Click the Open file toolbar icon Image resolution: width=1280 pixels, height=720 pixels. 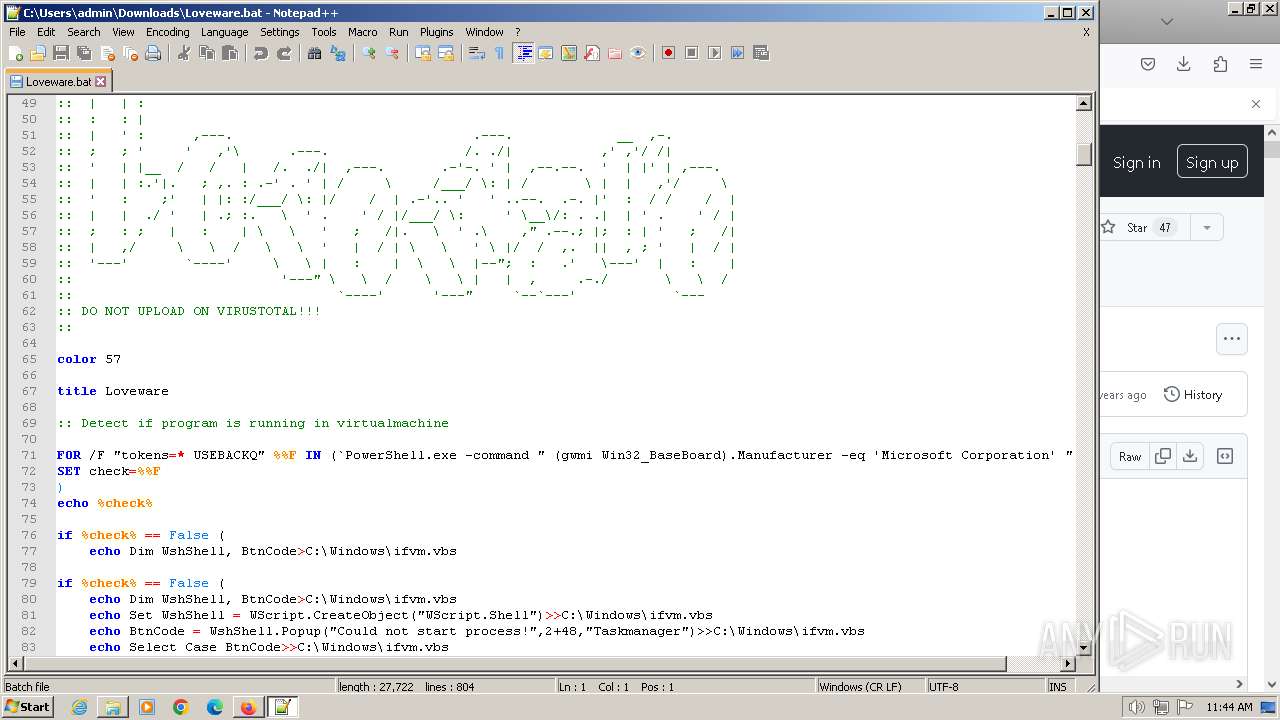click(x=38, y=53)
